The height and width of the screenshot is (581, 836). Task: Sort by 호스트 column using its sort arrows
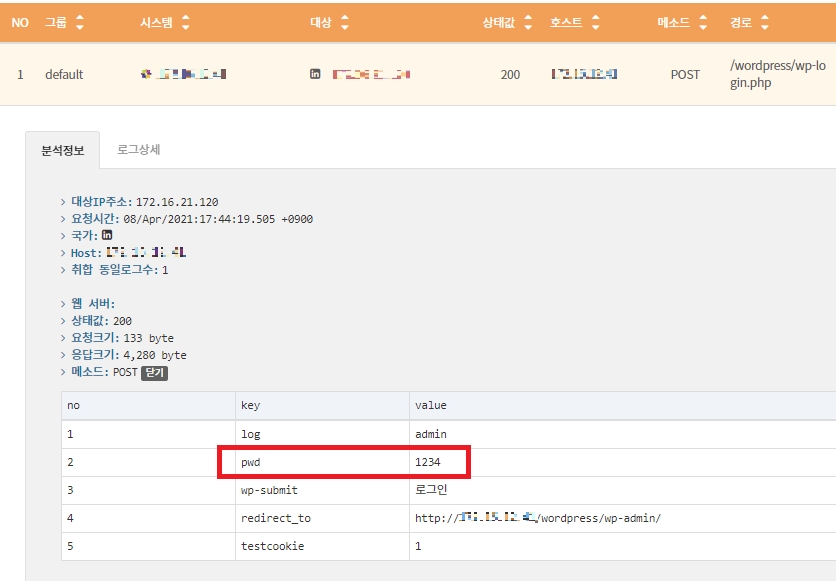click(x=596, y=22)
